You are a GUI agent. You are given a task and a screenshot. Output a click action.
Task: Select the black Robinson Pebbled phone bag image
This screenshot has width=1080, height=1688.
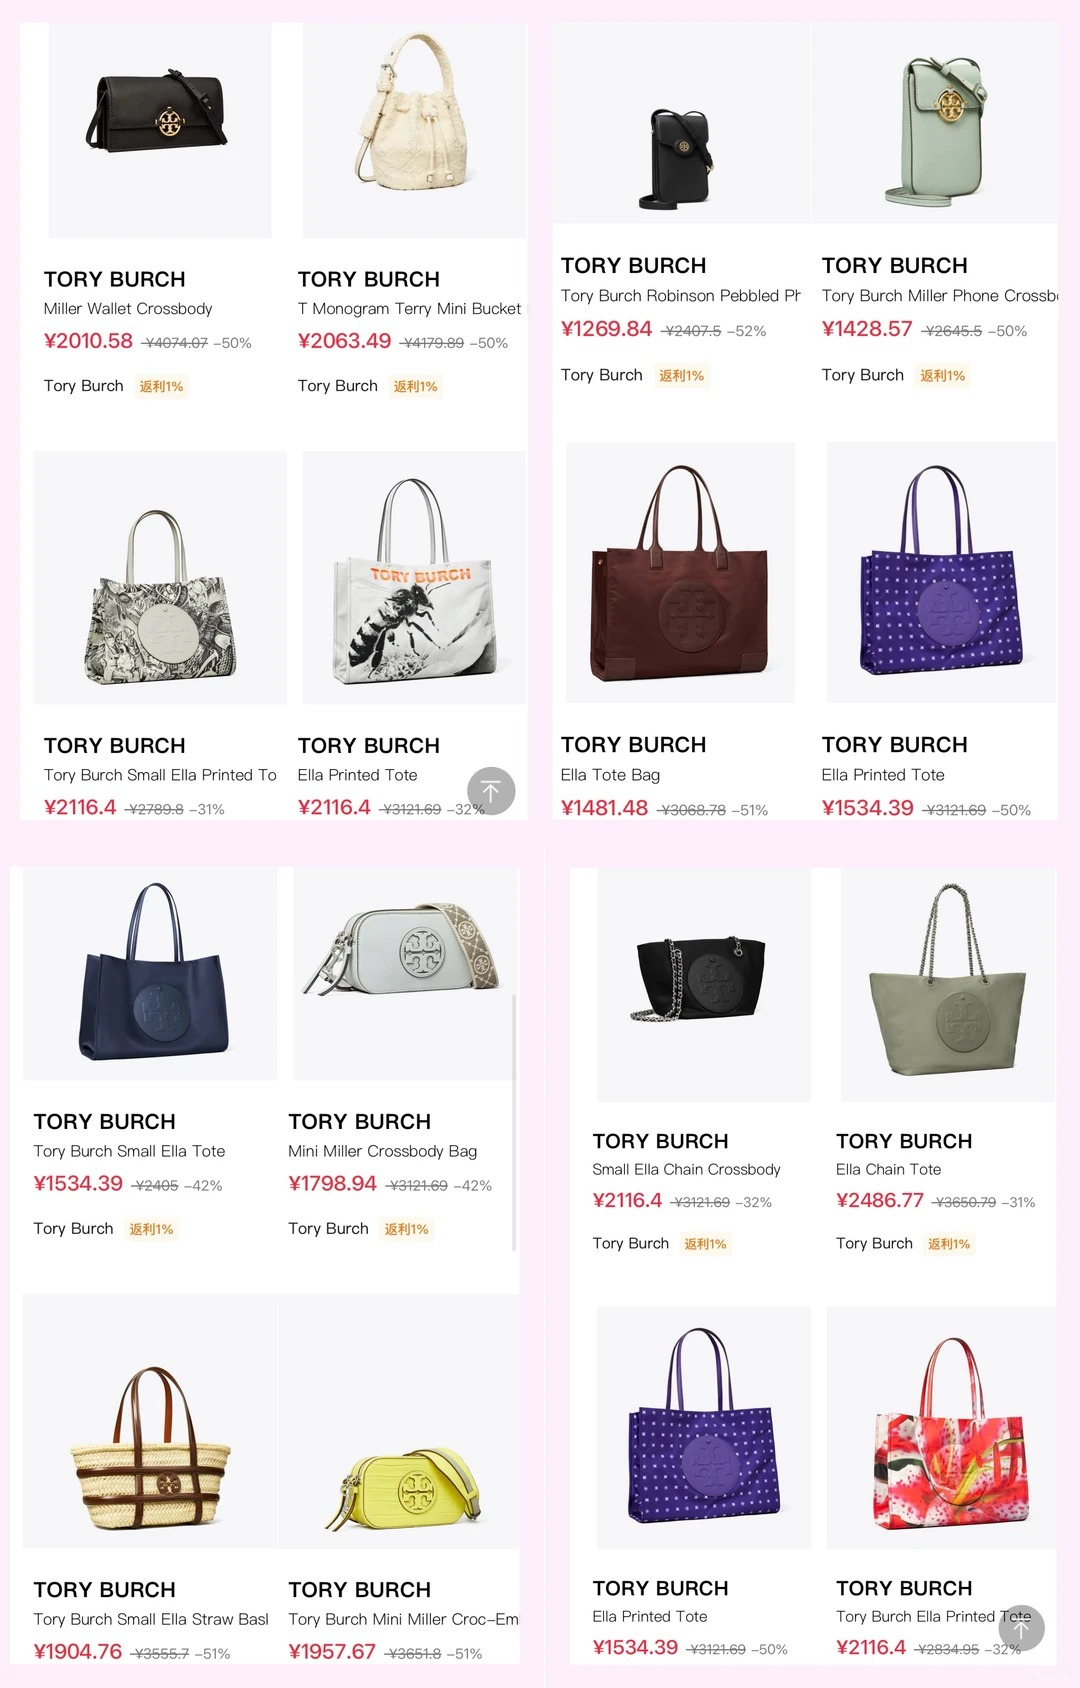tap(682, 123)
